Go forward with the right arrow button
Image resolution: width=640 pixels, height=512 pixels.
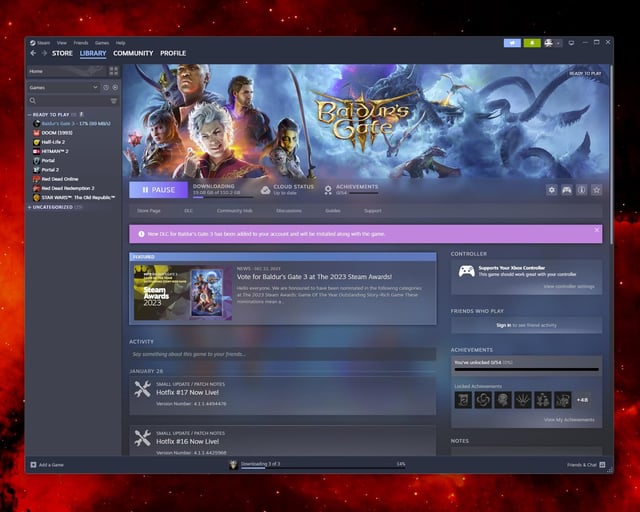pos(44,53)
